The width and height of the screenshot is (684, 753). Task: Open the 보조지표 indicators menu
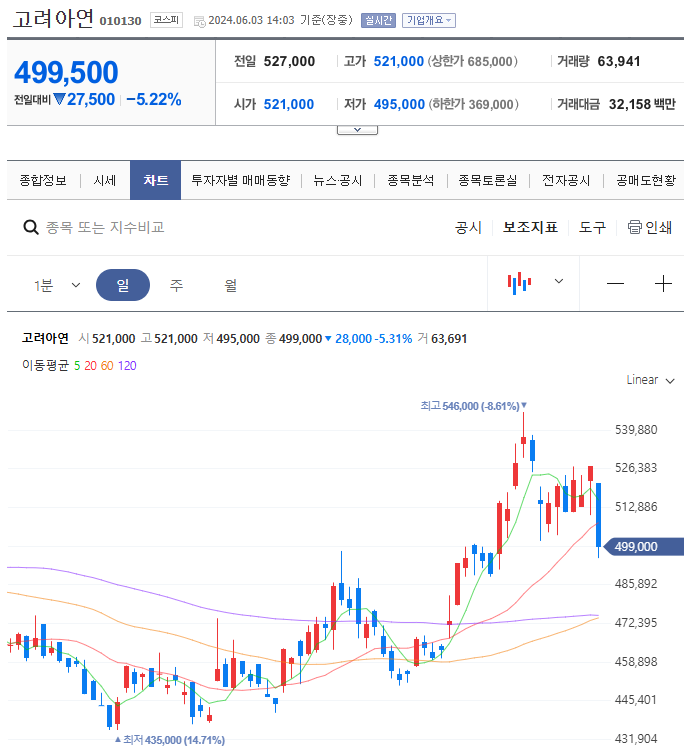pyautogui.click(x=530, y=227)
